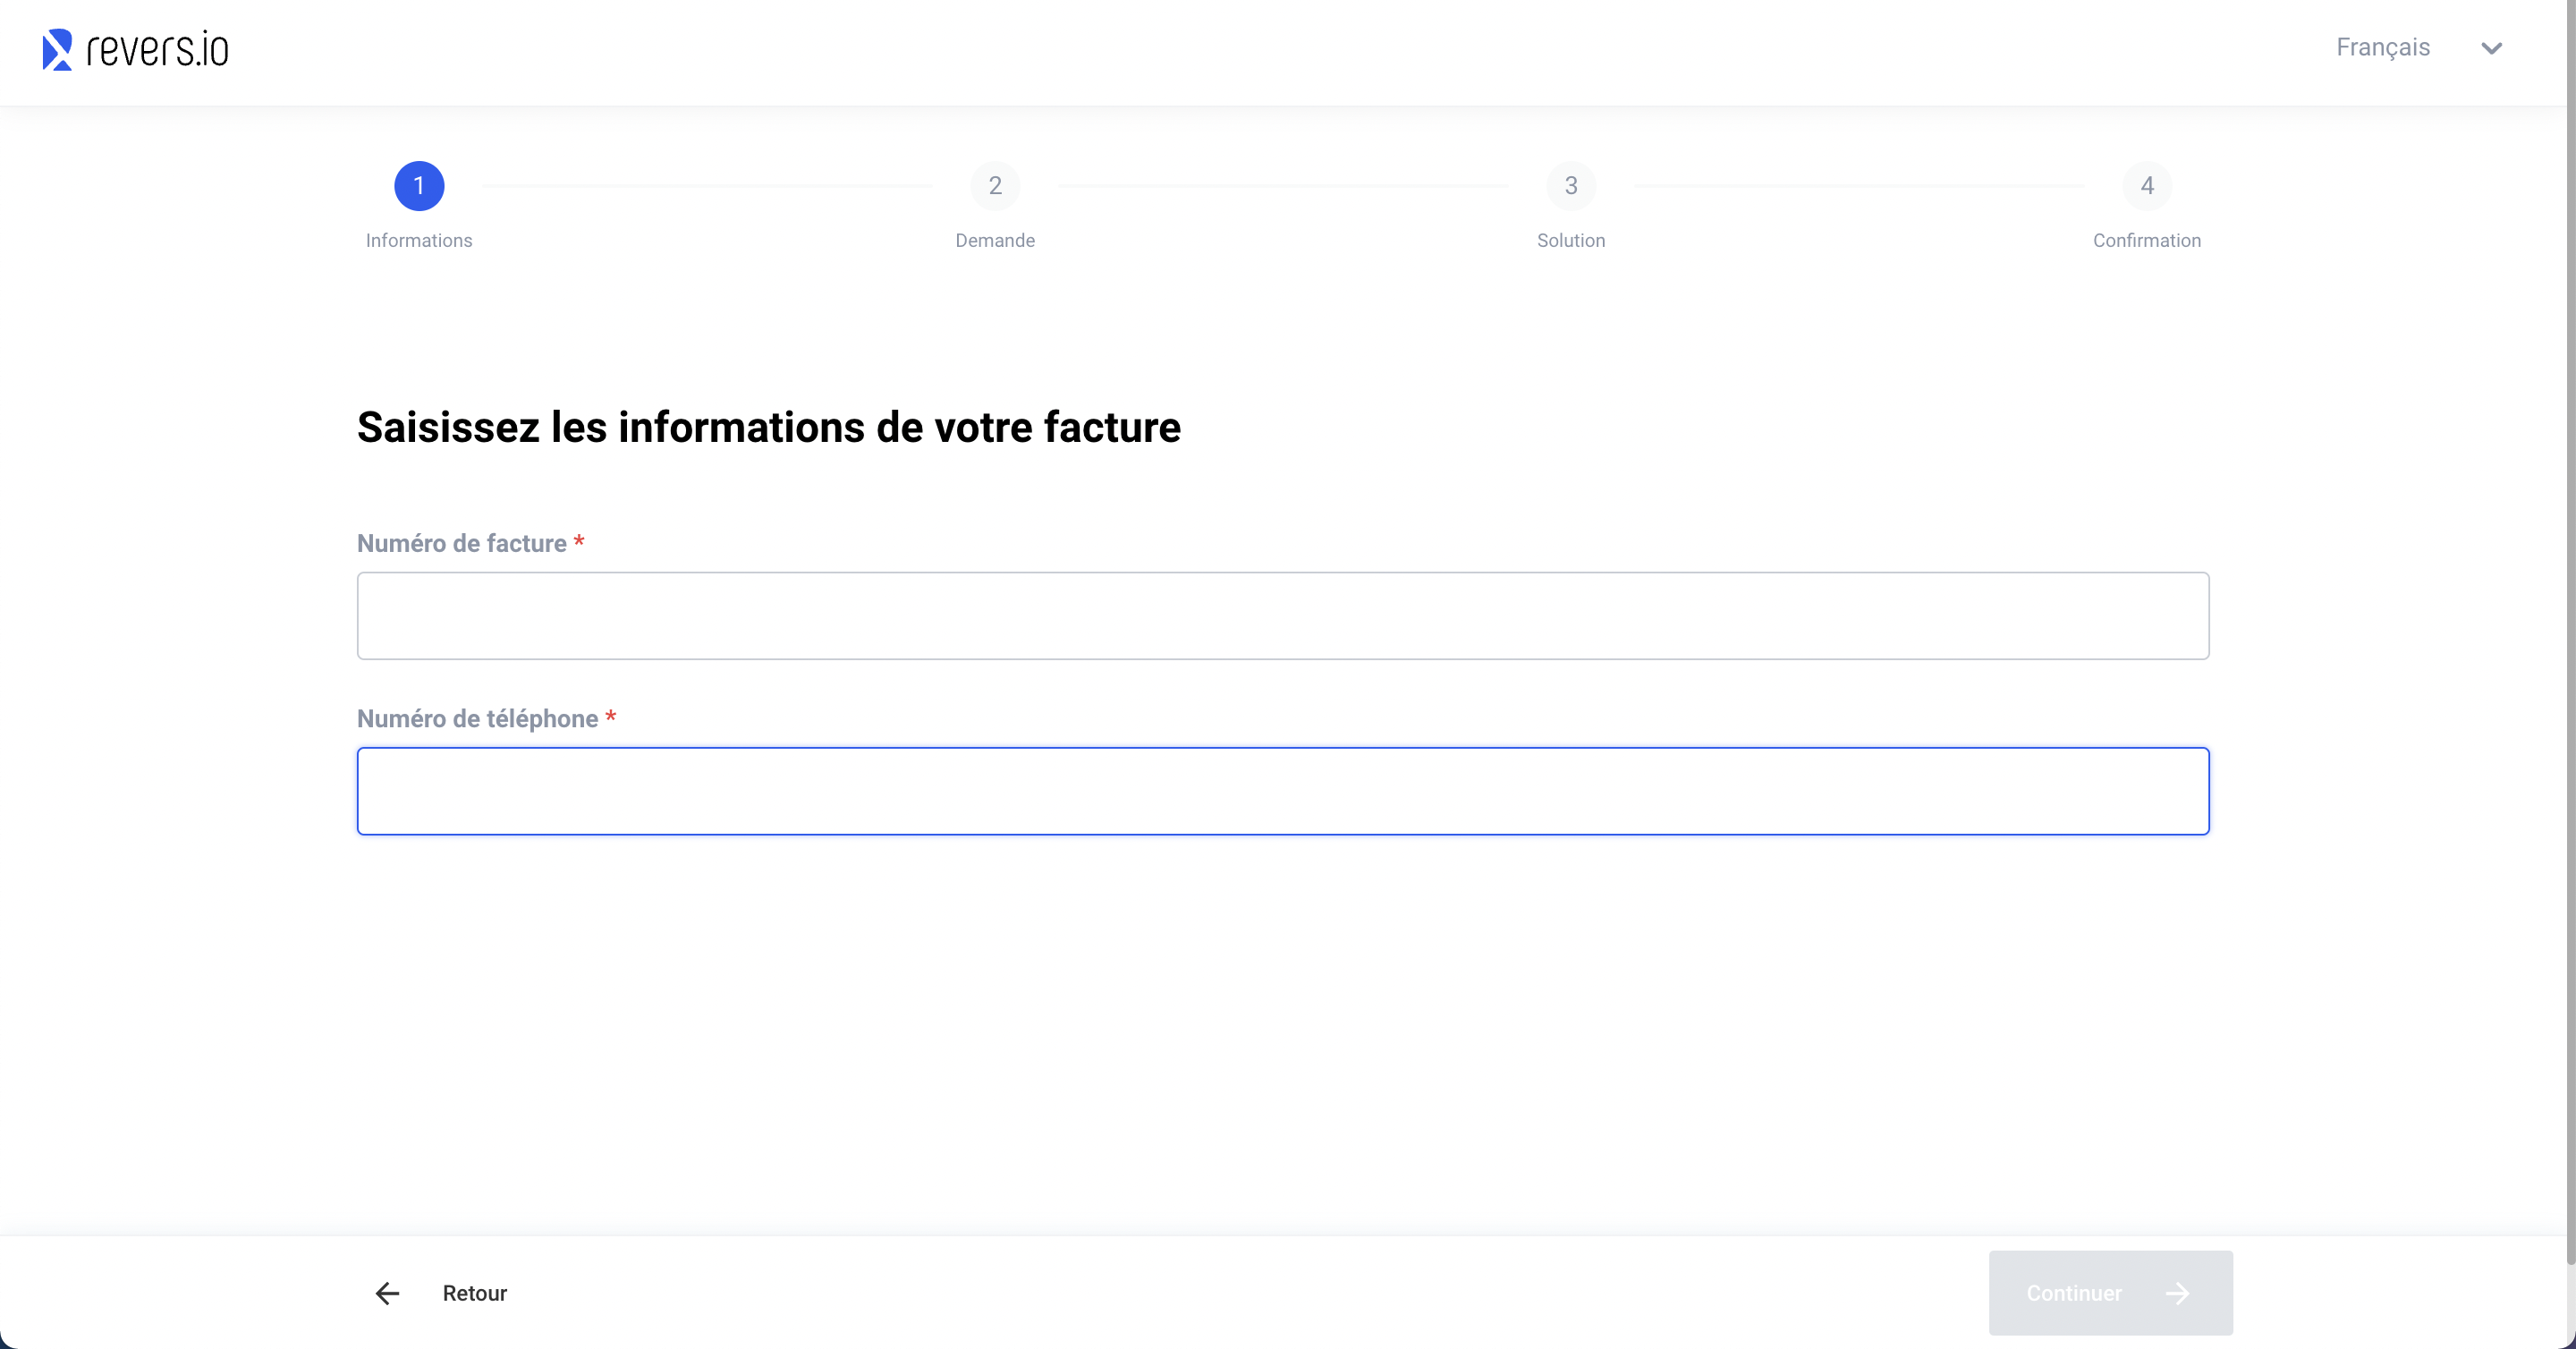Focus the Numéro de téléphone input field
Image resolution: width=2576 pixels, height=1349 pixels.
[1283, 791]
